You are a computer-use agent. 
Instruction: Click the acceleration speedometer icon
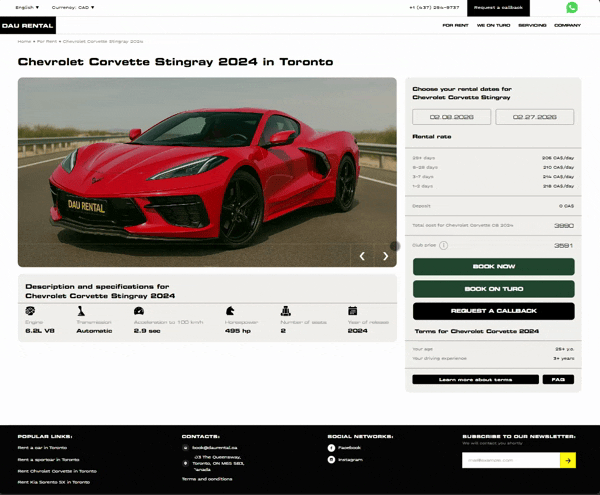pos(139,311)
